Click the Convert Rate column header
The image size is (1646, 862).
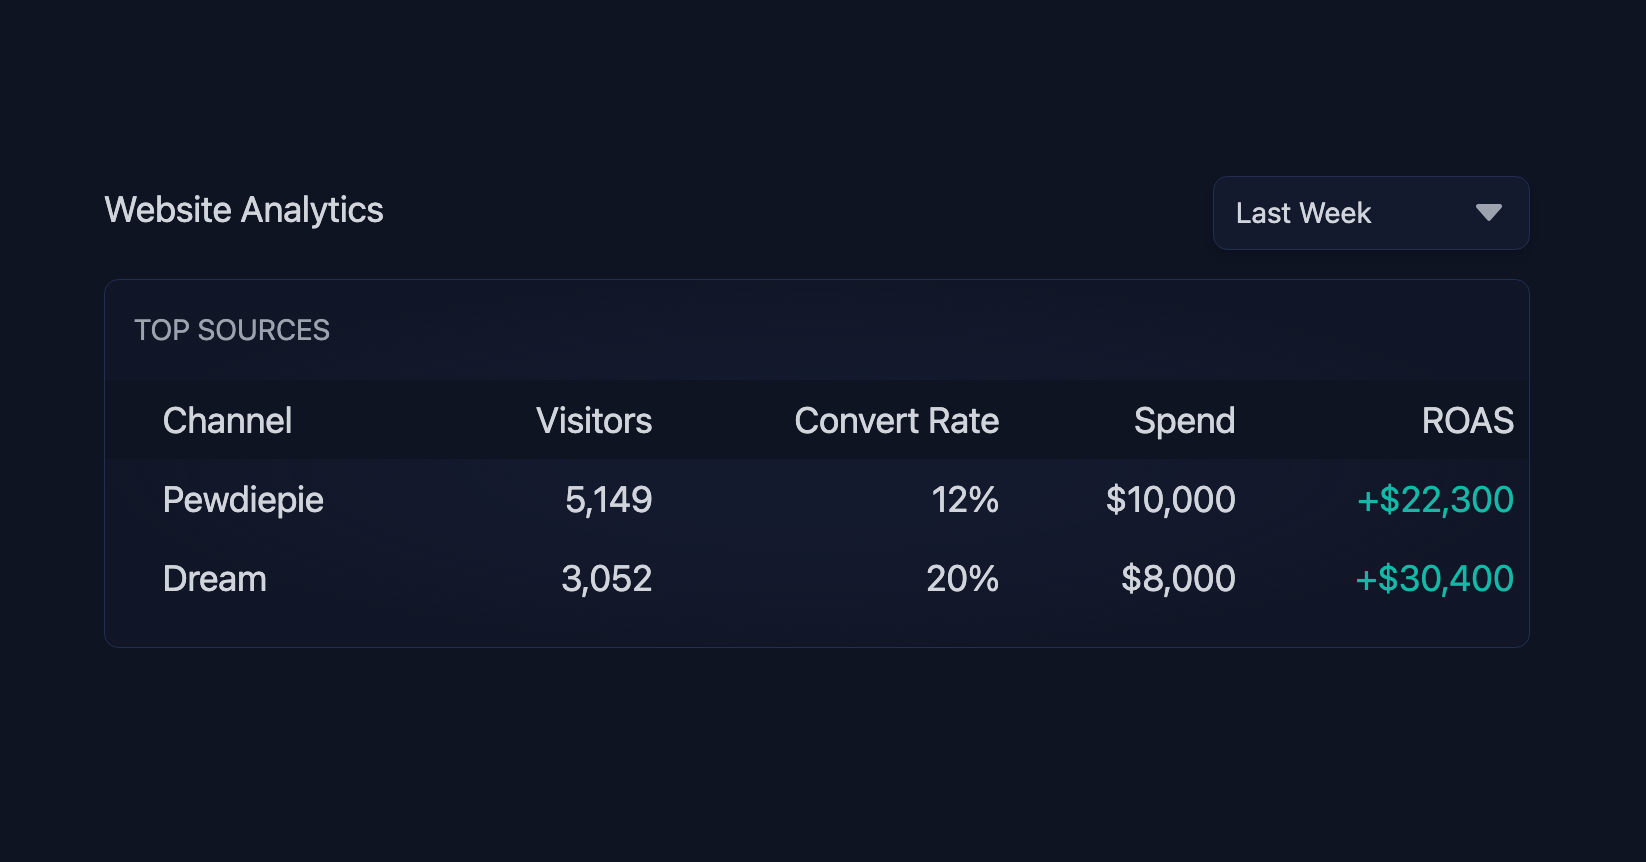(897, 421)
